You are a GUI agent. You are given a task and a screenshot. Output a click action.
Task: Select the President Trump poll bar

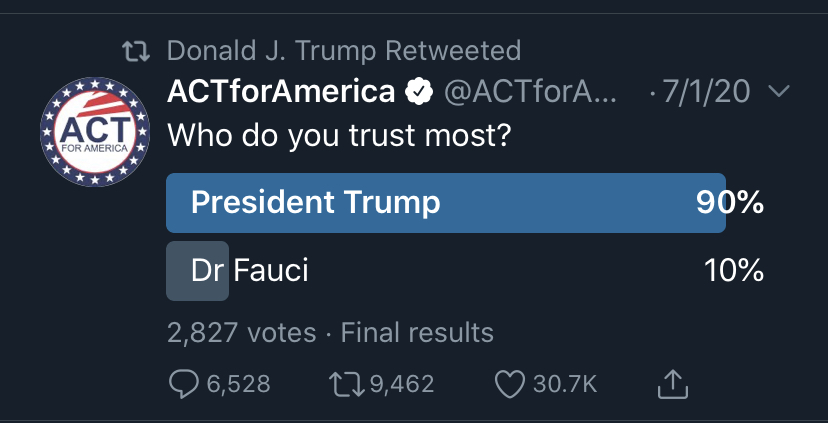coord(446,203)
